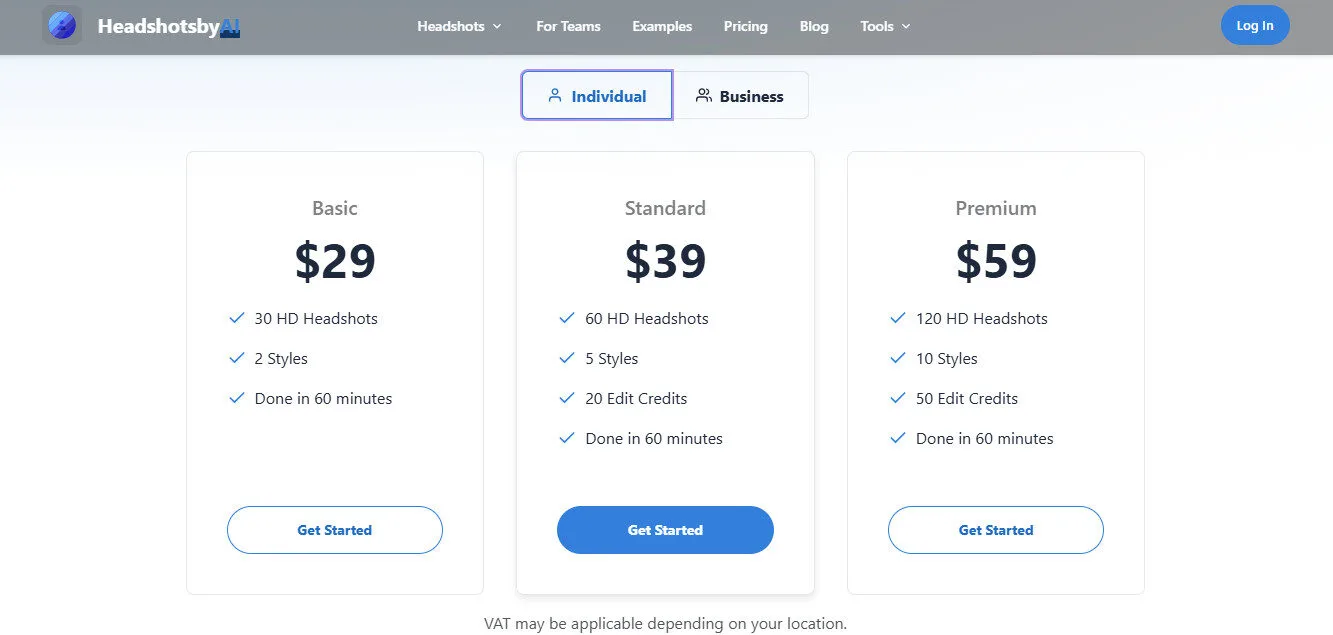Click the team icon beside Business label

click(703, 95)
